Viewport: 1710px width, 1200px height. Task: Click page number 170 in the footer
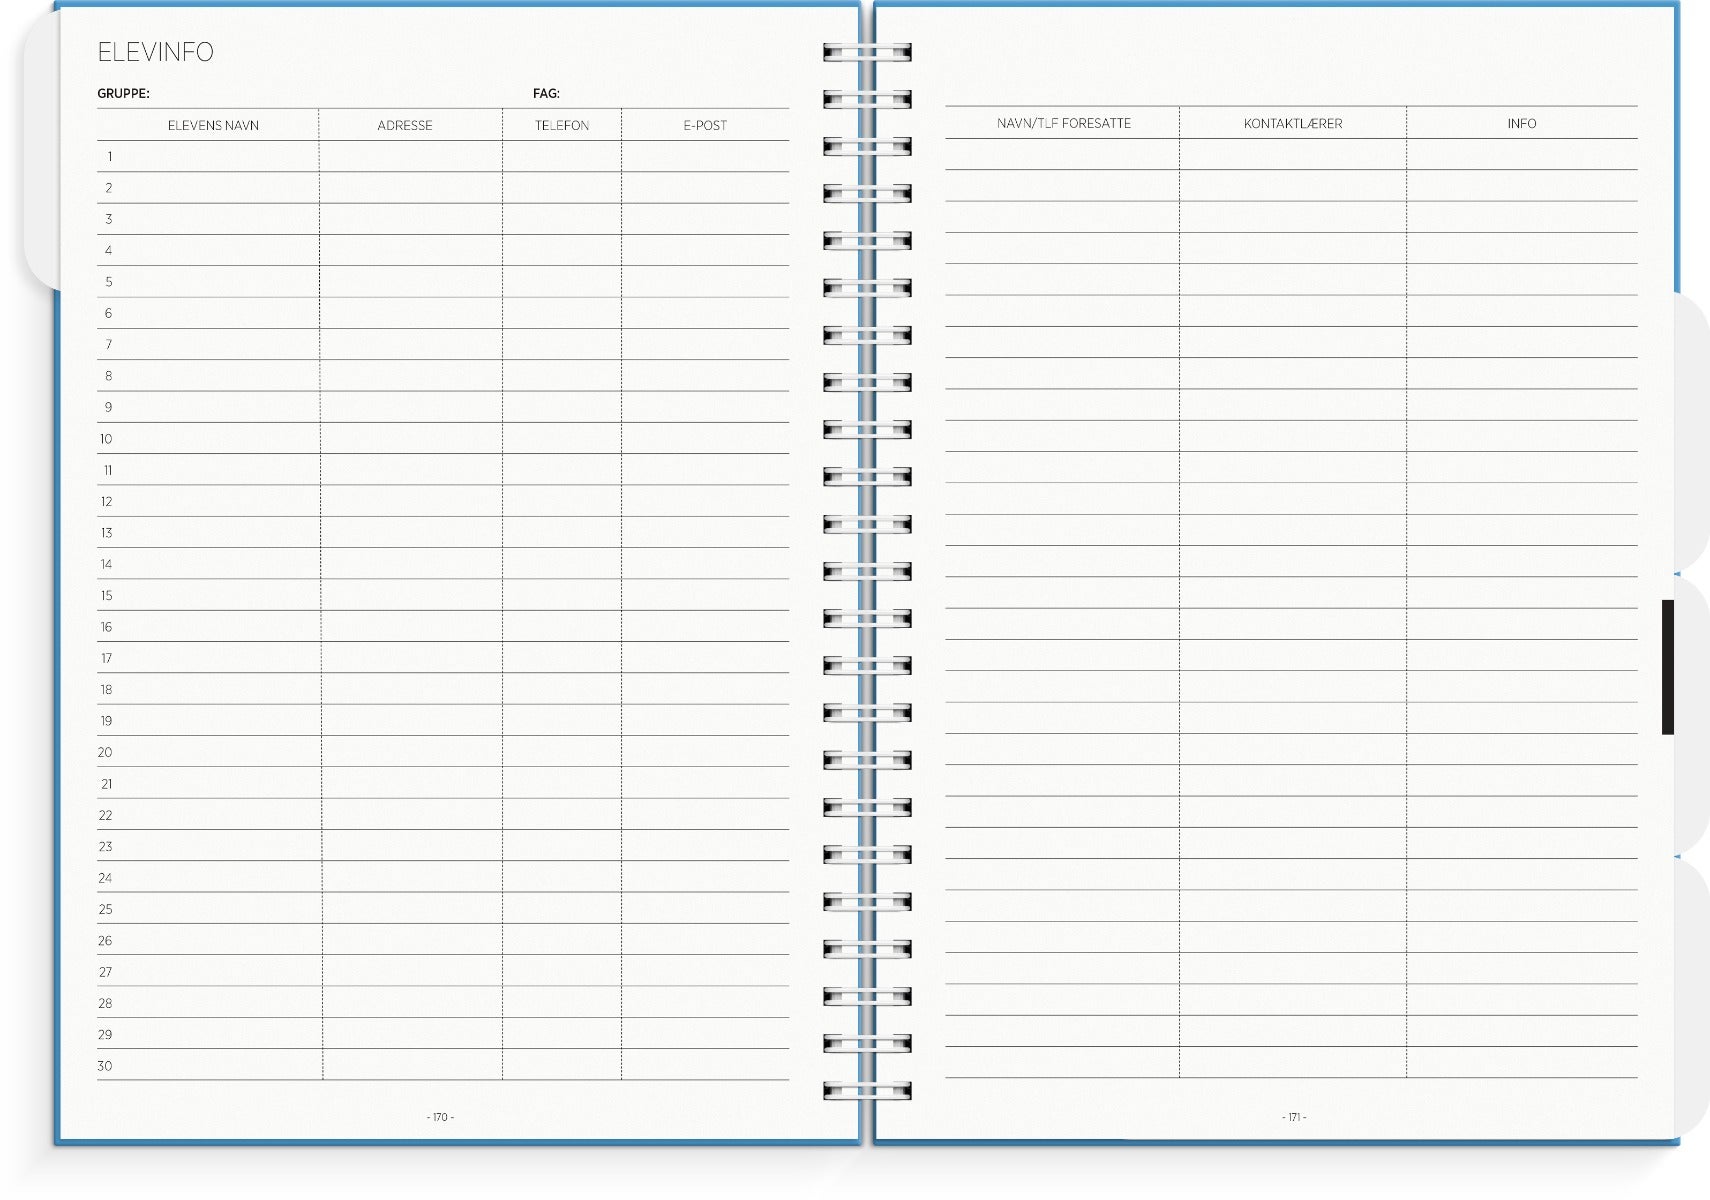coord(440,1117)
